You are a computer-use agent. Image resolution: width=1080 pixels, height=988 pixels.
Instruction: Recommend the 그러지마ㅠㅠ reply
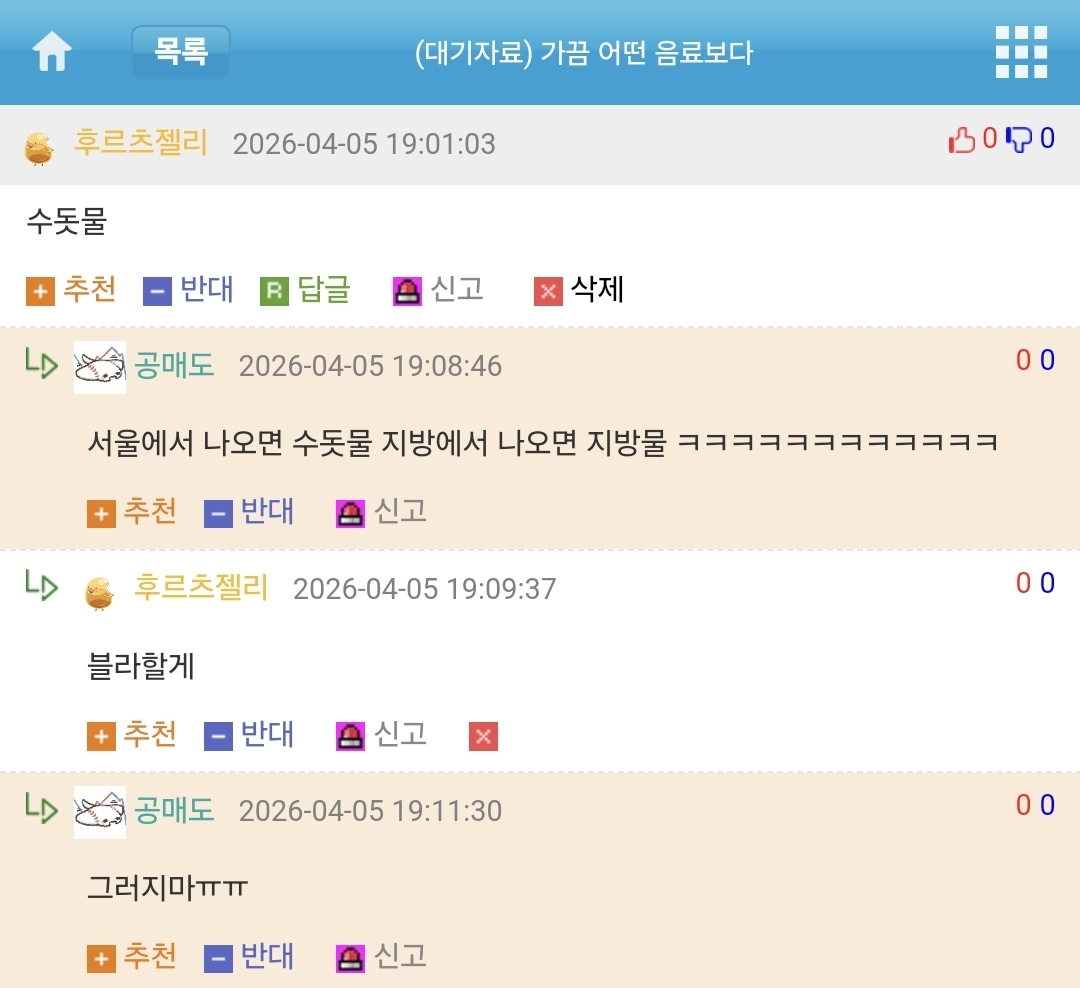coord(132,957)
